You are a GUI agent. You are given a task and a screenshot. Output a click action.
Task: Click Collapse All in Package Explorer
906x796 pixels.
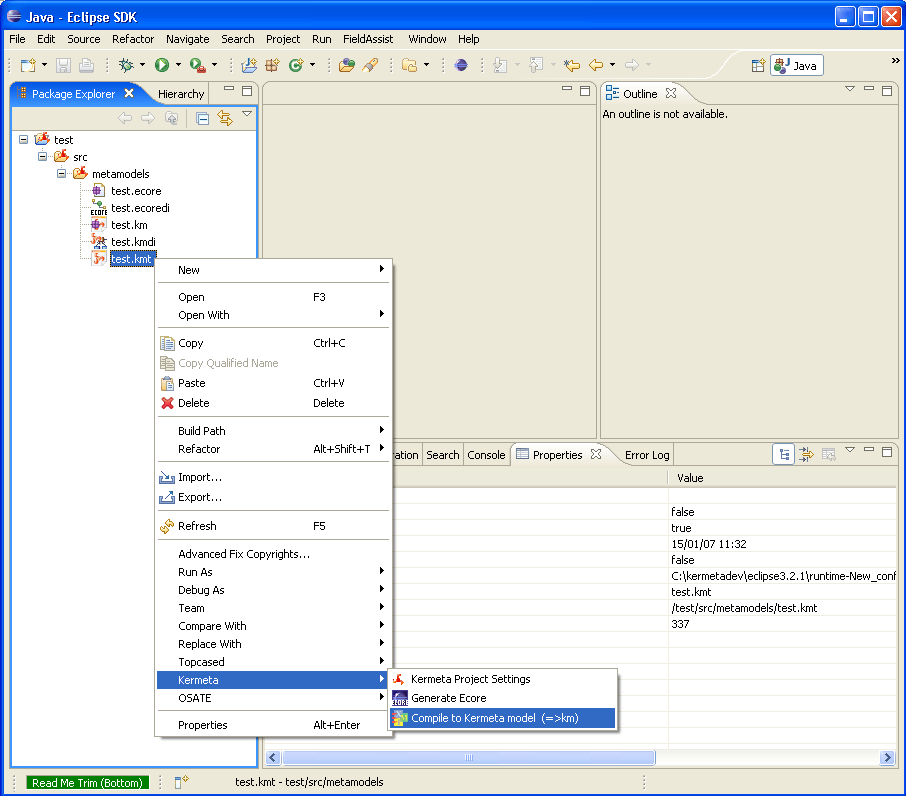coord(202,118)
